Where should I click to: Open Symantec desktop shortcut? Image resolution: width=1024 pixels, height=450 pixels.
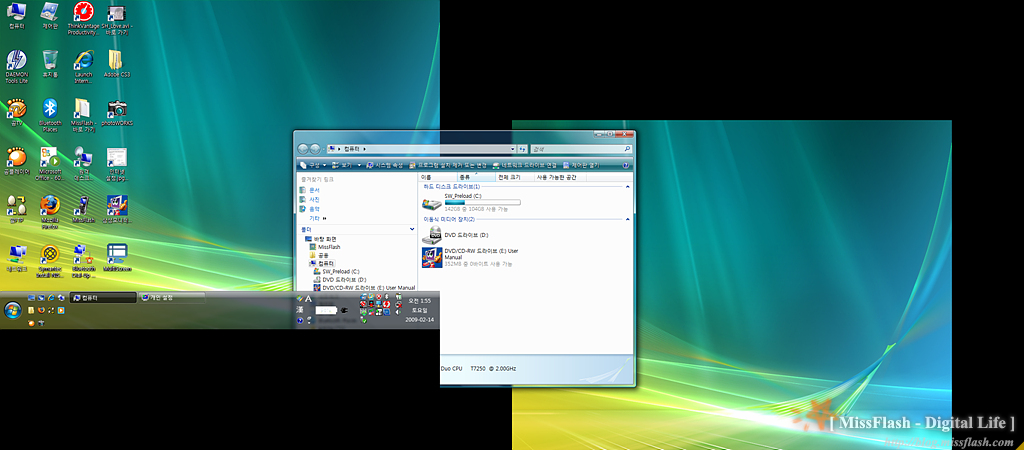tap(50, 261)
